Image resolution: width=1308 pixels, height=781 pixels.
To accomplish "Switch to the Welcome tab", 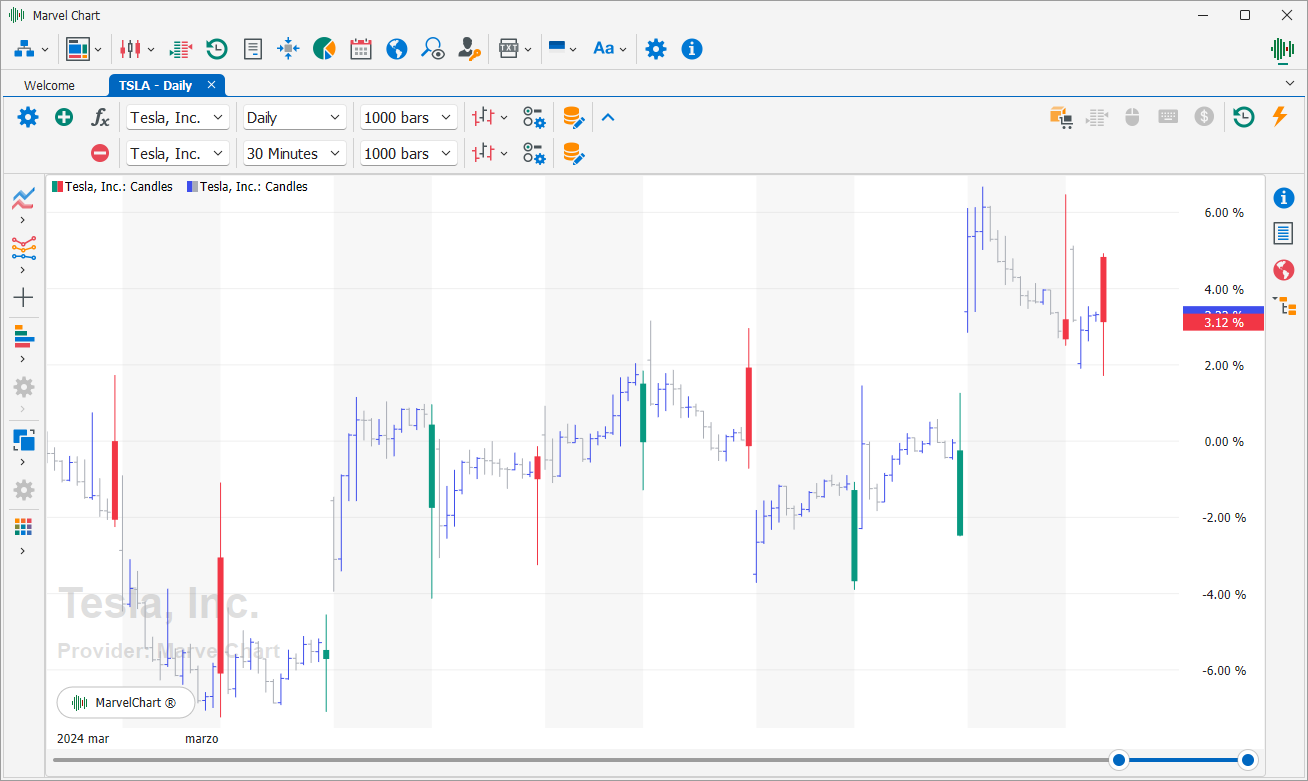I will 49,85.
